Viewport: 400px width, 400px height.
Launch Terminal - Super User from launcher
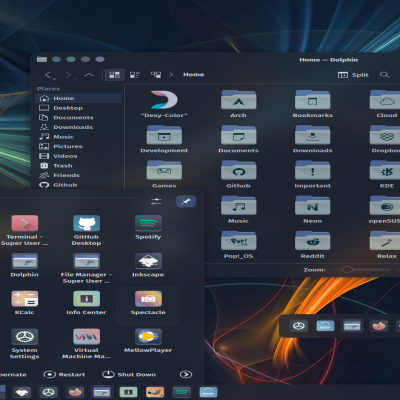25,230
